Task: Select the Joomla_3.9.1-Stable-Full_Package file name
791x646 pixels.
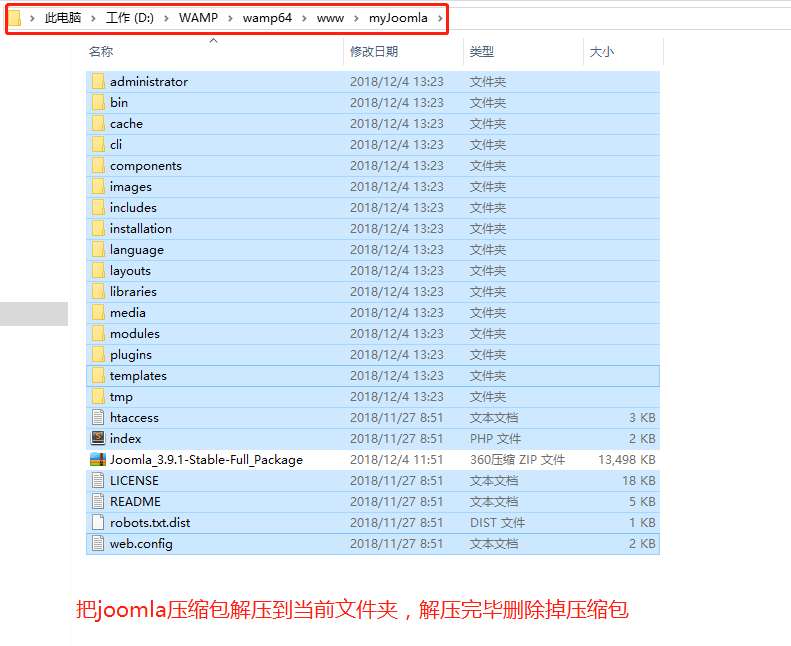Action: 206,460
